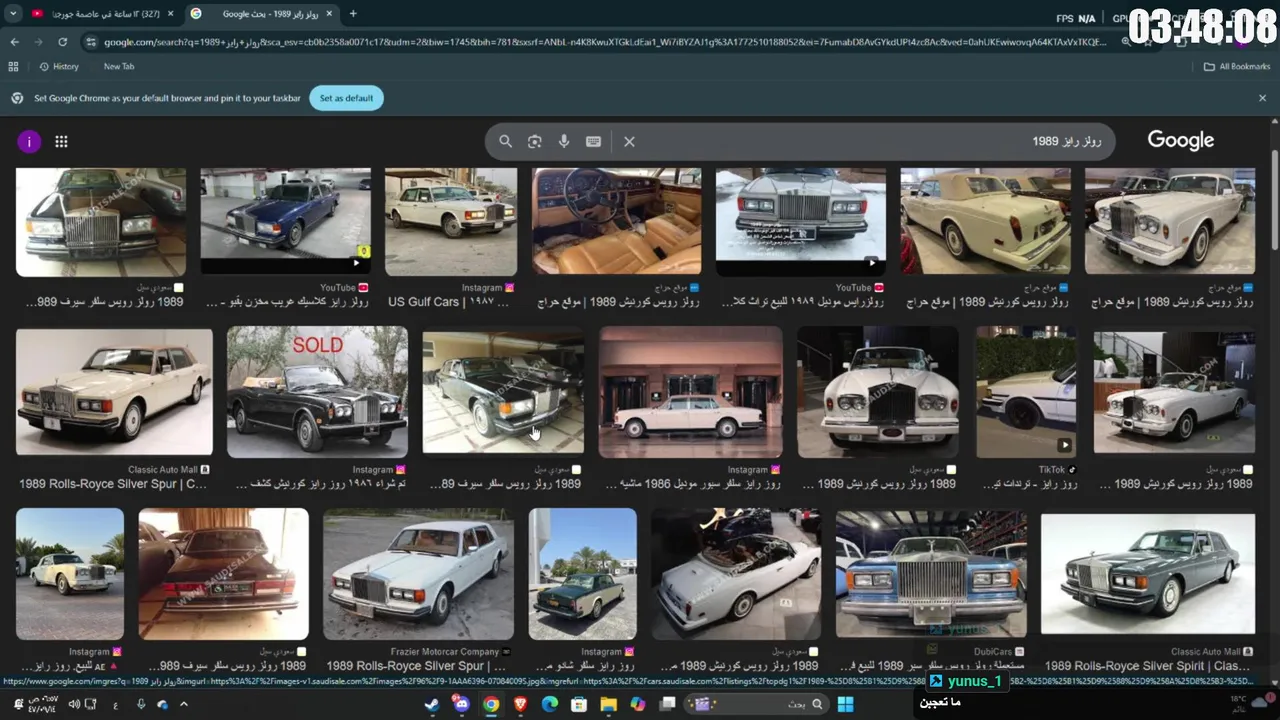
Task: Open the TikTok Rolls-Royce video thumbnail
Action: point(1026,392)
